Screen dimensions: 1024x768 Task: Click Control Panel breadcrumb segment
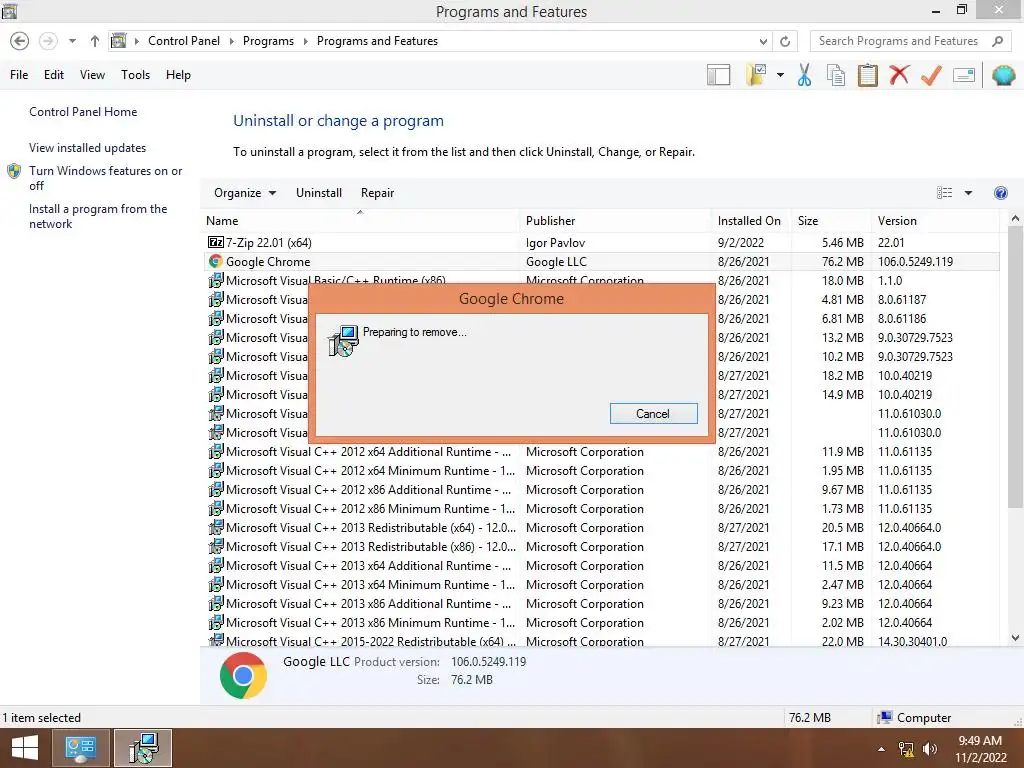[x=184, y=41]
